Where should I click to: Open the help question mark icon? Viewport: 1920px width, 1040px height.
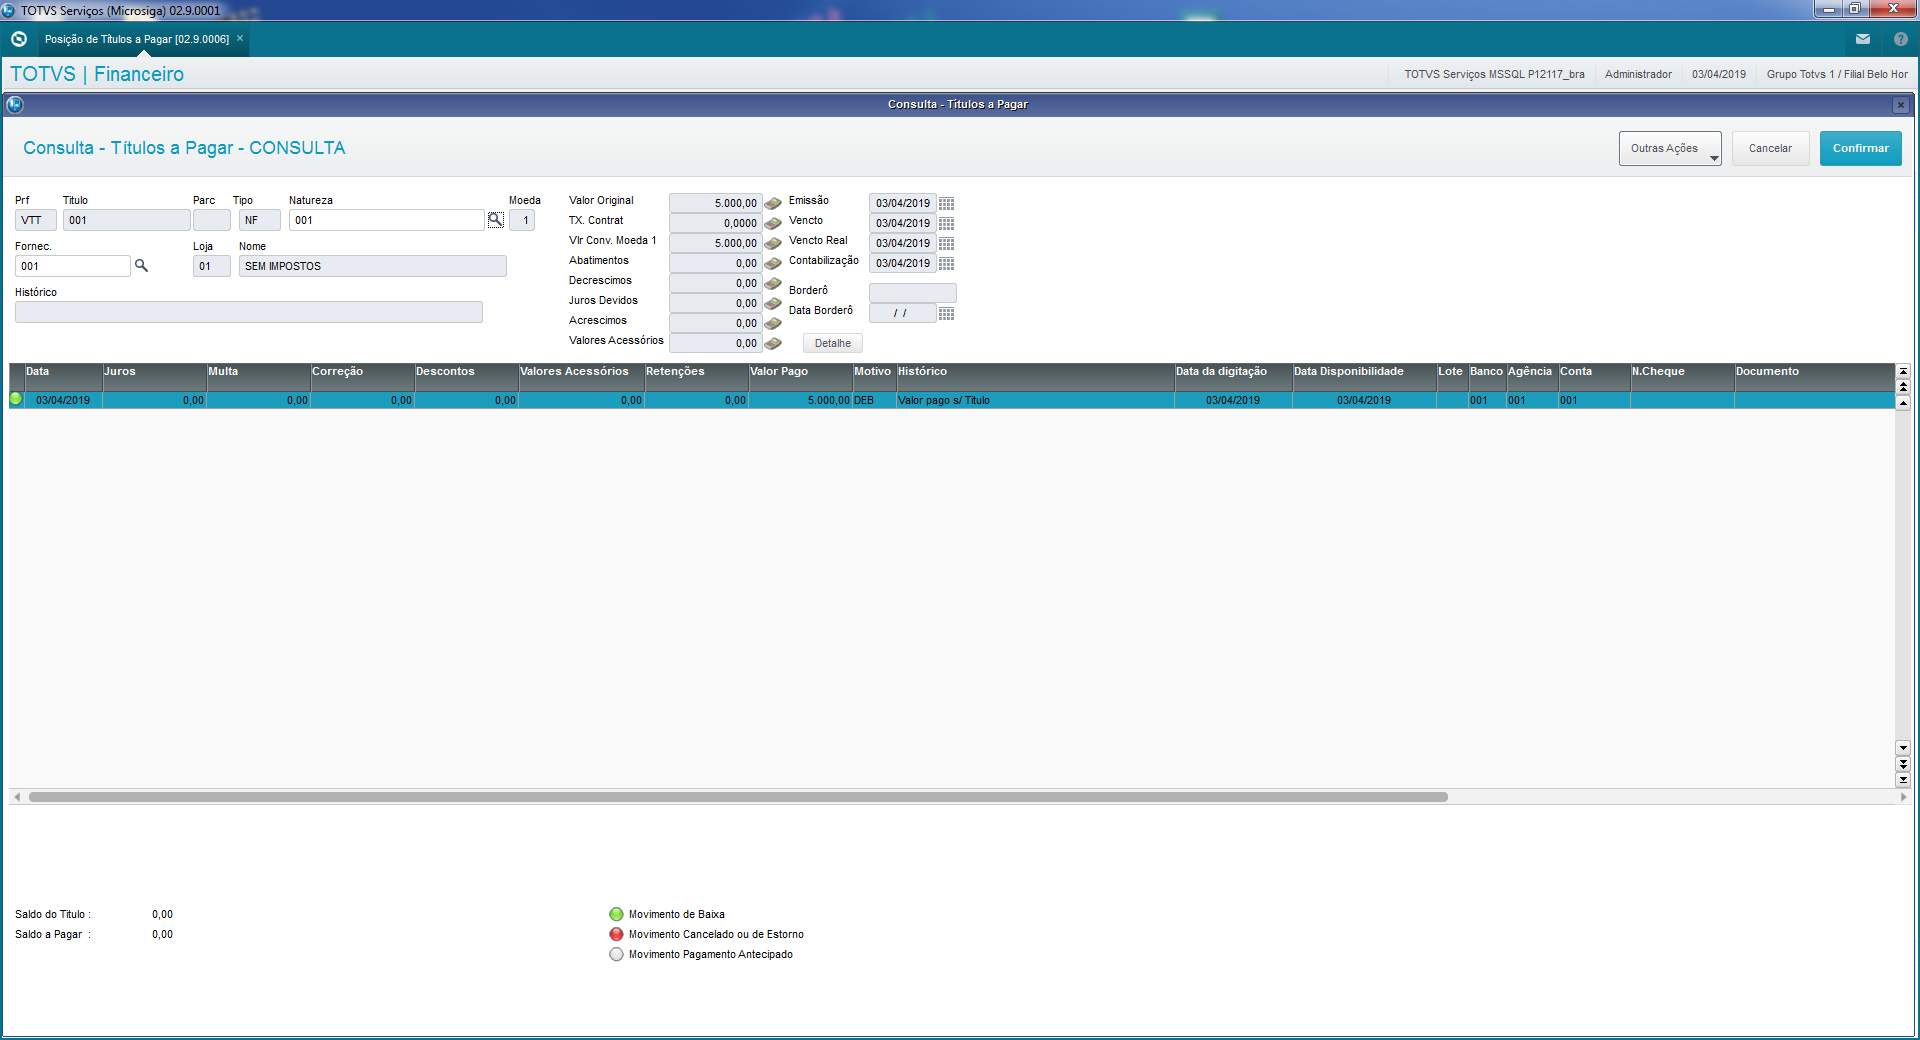tap(1901, 39)
